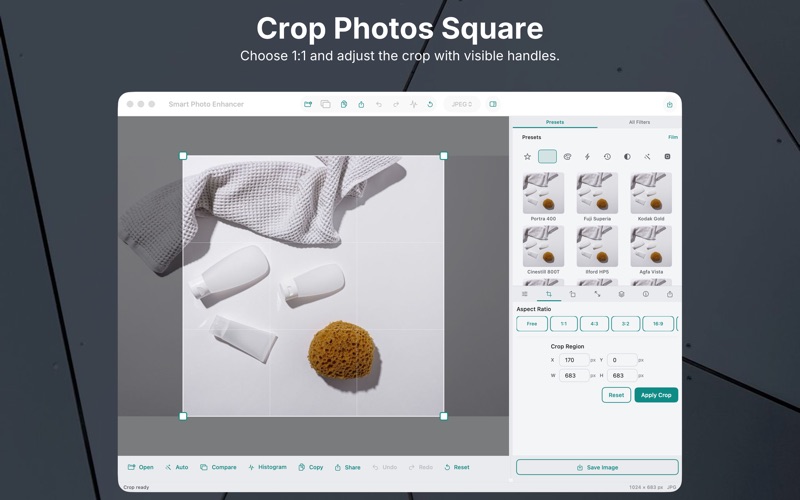Switch to the Presets tab

555,122
